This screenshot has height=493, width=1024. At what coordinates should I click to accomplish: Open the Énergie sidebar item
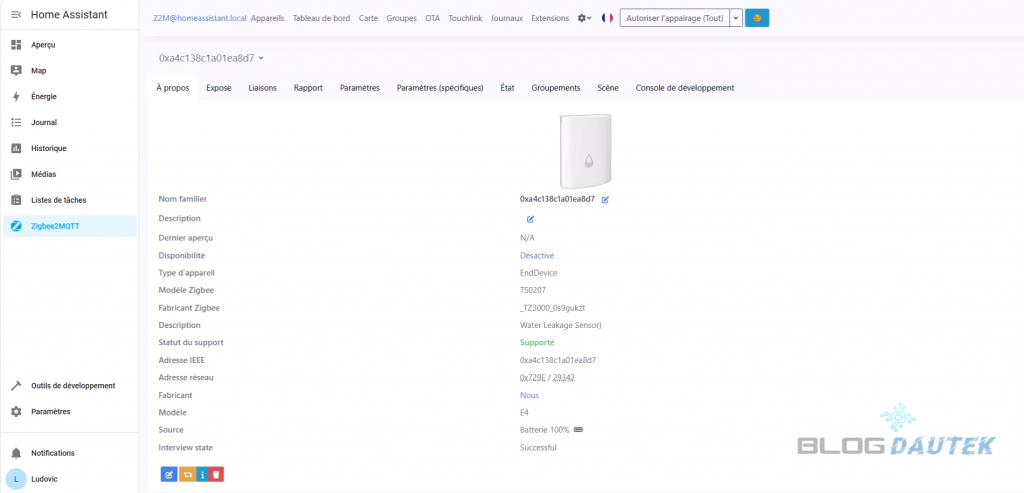point(43,97)
